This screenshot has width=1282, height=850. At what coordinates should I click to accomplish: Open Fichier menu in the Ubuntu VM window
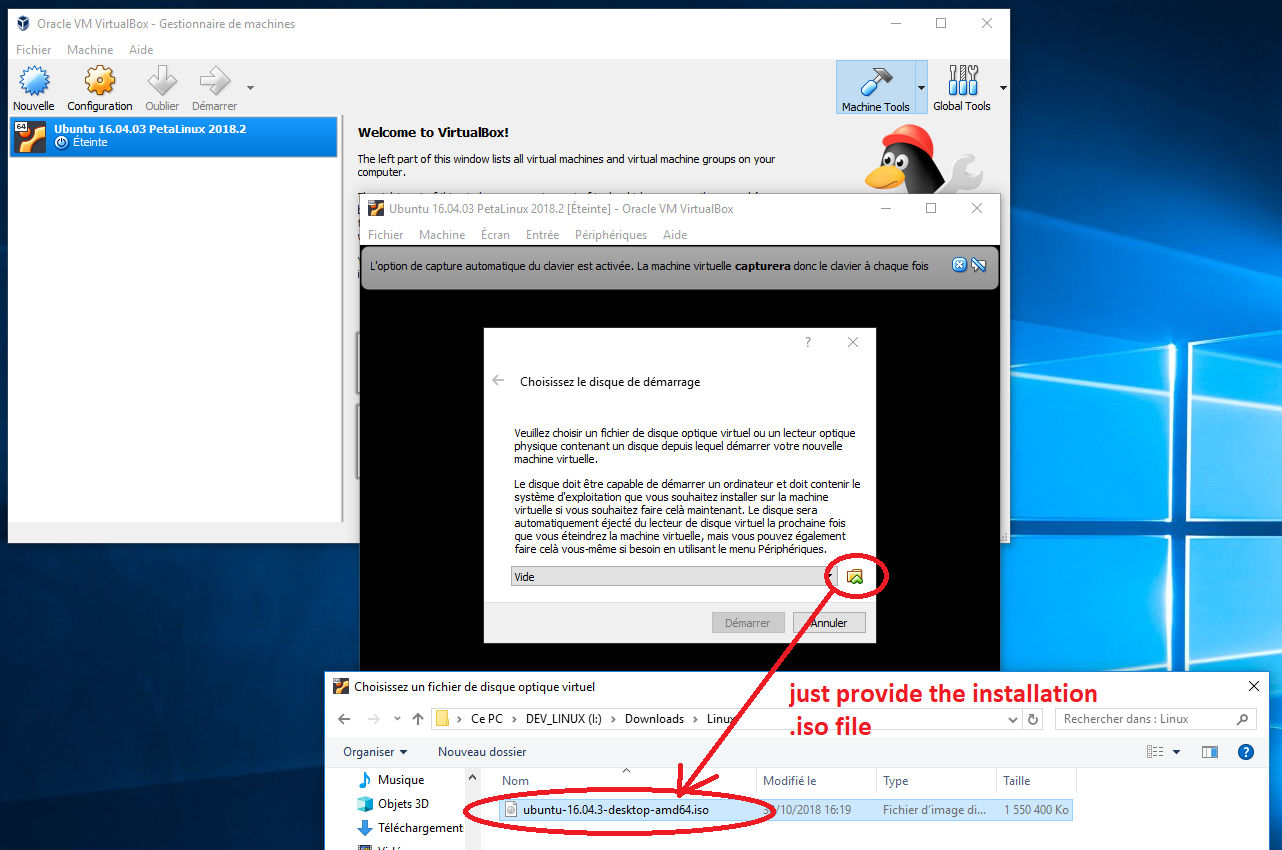pos(386,235)
